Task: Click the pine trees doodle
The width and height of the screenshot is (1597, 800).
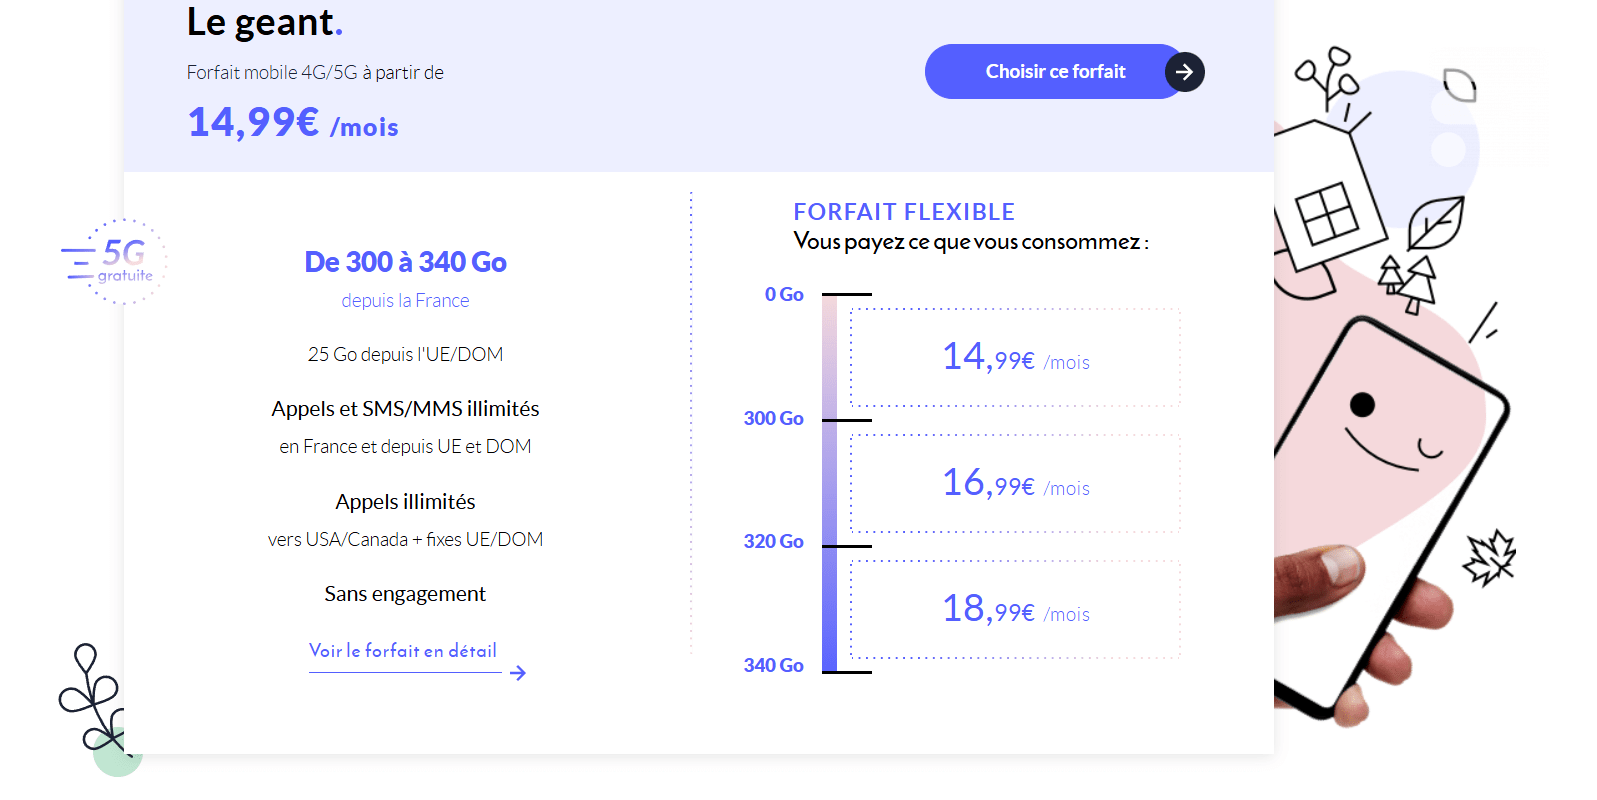Action: pos(1408,282)
